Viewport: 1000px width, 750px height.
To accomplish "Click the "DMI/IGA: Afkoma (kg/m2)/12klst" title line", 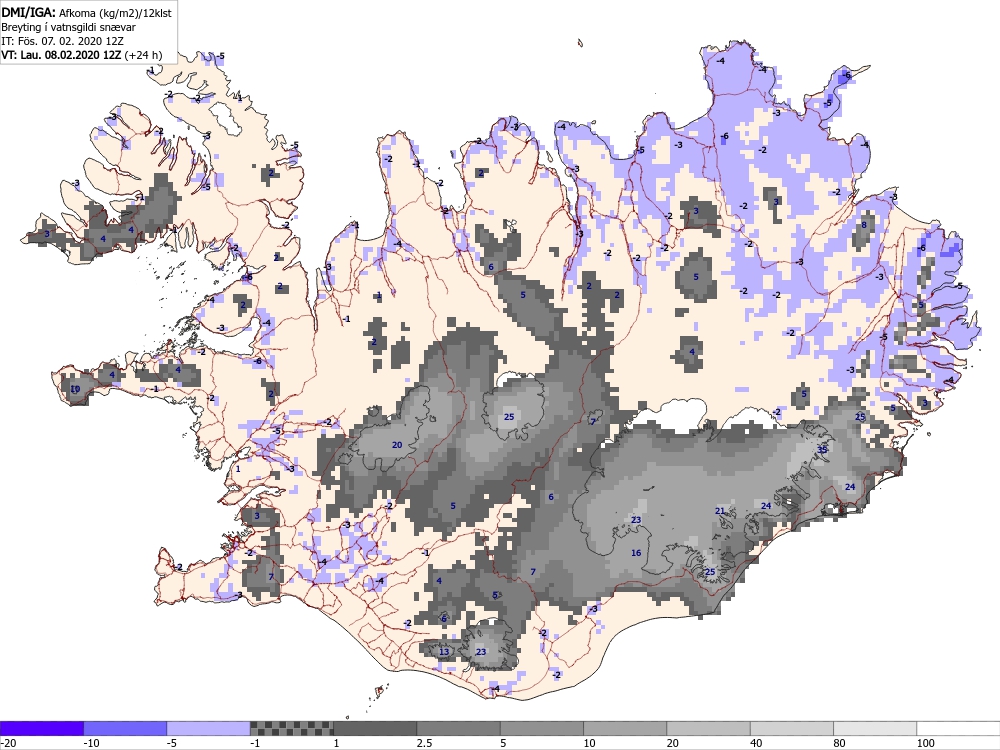I will pos(86,12).
